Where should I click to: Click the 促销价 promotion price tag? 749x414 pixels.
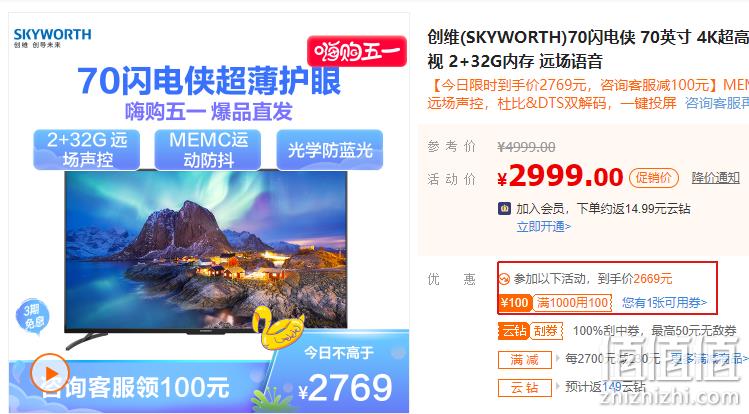(x=653, y=178)
